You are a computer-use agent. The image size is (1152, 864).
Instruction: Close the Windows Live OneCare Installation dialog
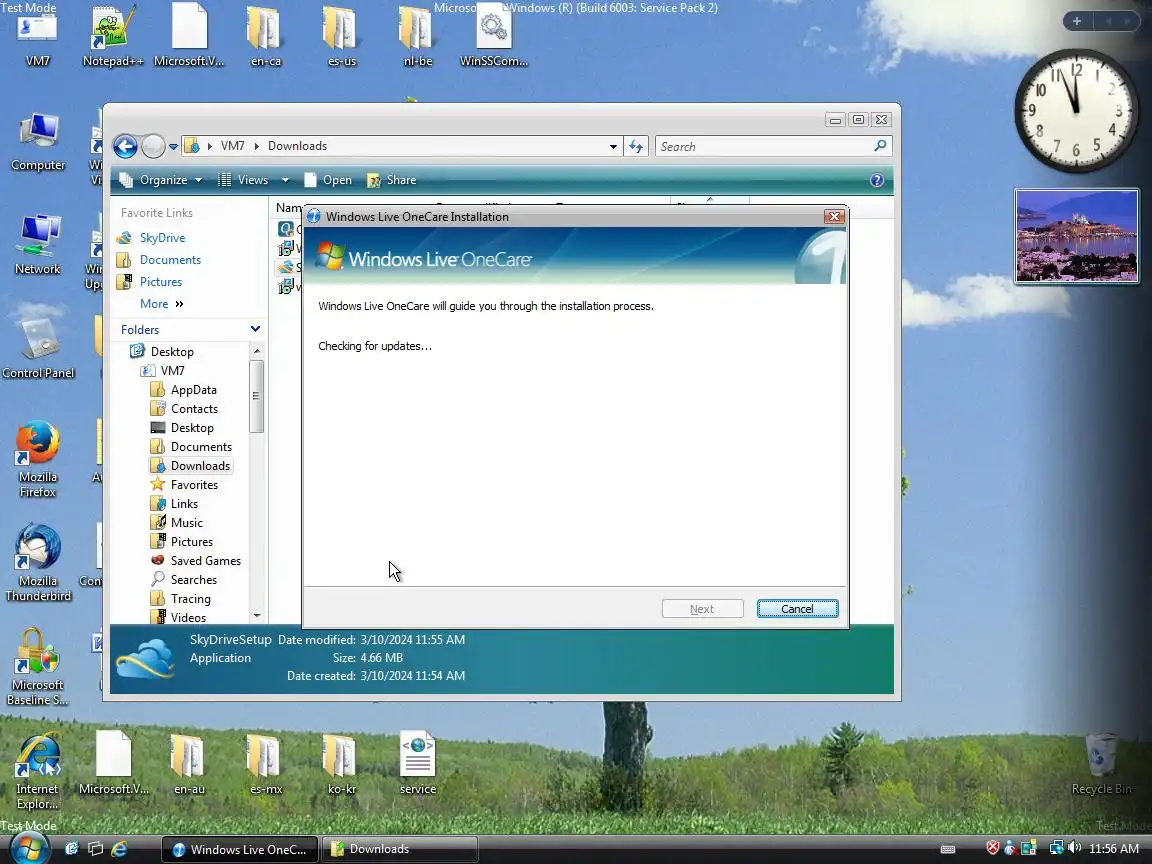833,216
